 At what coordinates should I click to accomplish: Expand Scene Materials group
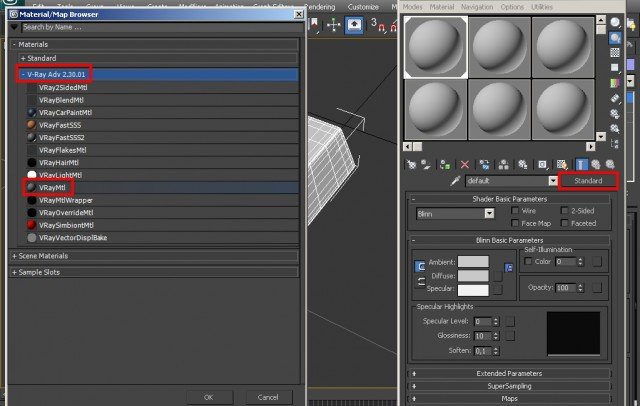coord(14,256)
